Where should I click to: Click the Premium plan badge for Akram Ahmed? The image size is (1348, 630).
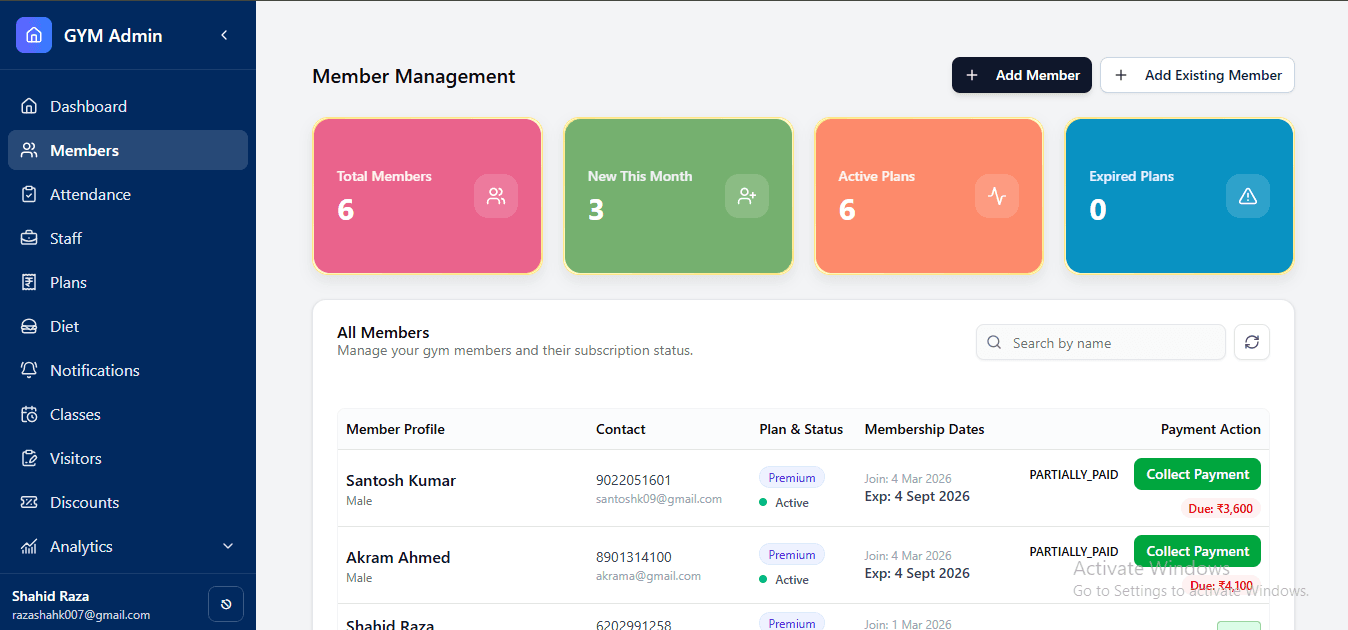pos(791,554)
